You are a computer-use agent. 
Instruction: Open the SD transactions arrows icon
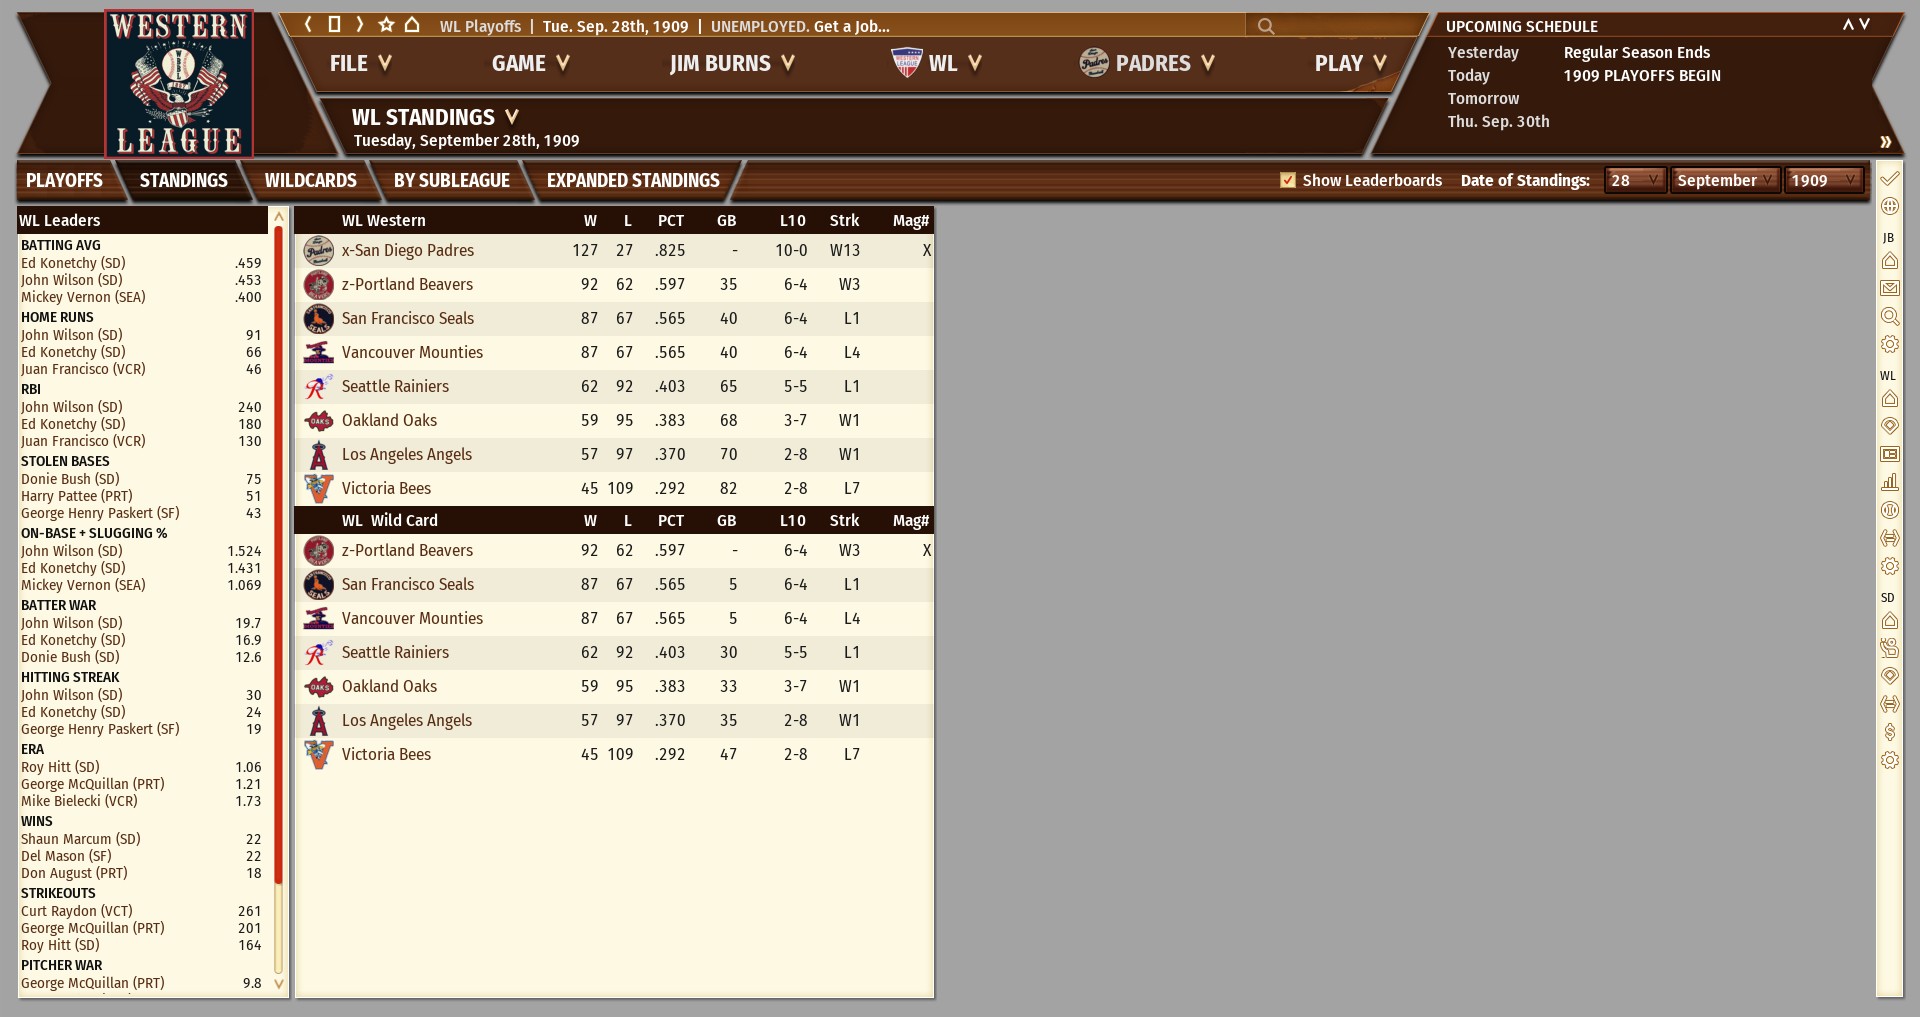click(1890, 704)
